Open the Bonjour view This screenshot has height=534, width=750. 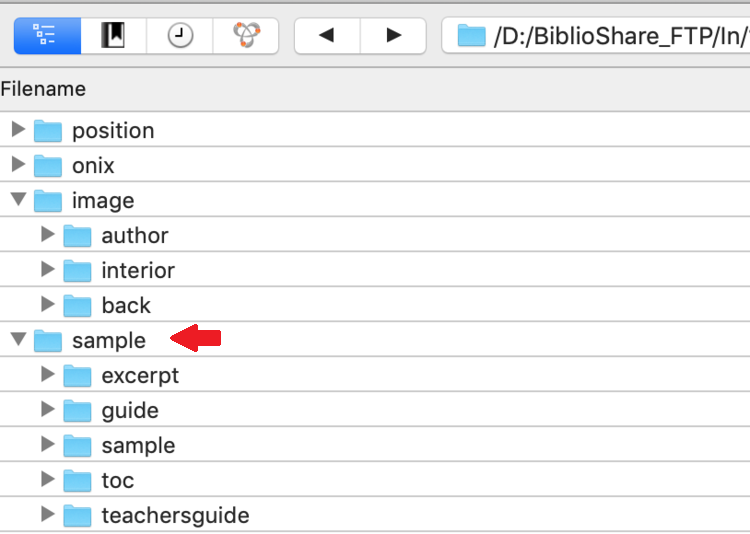click(246, 36)
